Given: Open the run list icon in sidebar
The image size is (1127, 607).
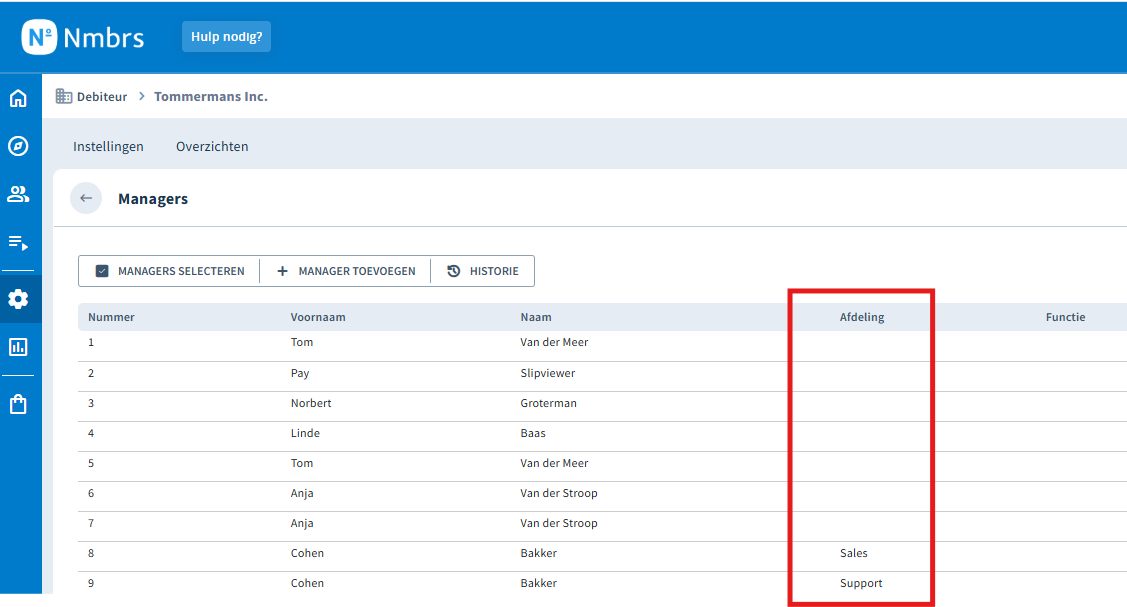Looking at the screenshot, I should point(18,243).
